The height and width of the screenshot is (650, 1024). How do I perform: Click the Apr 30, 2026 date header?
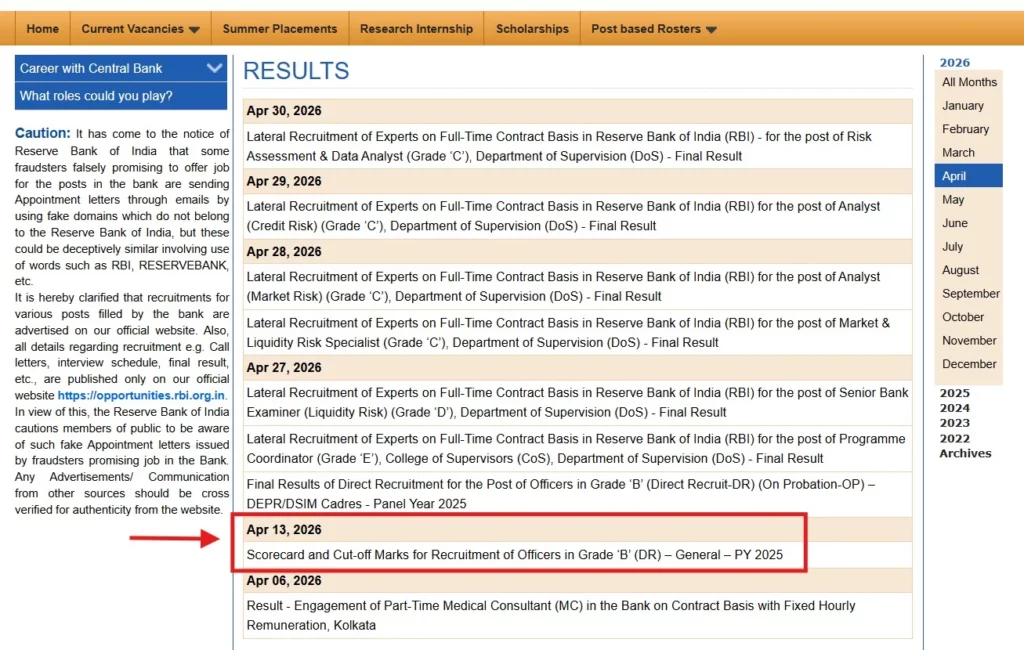tap(283, 111)
